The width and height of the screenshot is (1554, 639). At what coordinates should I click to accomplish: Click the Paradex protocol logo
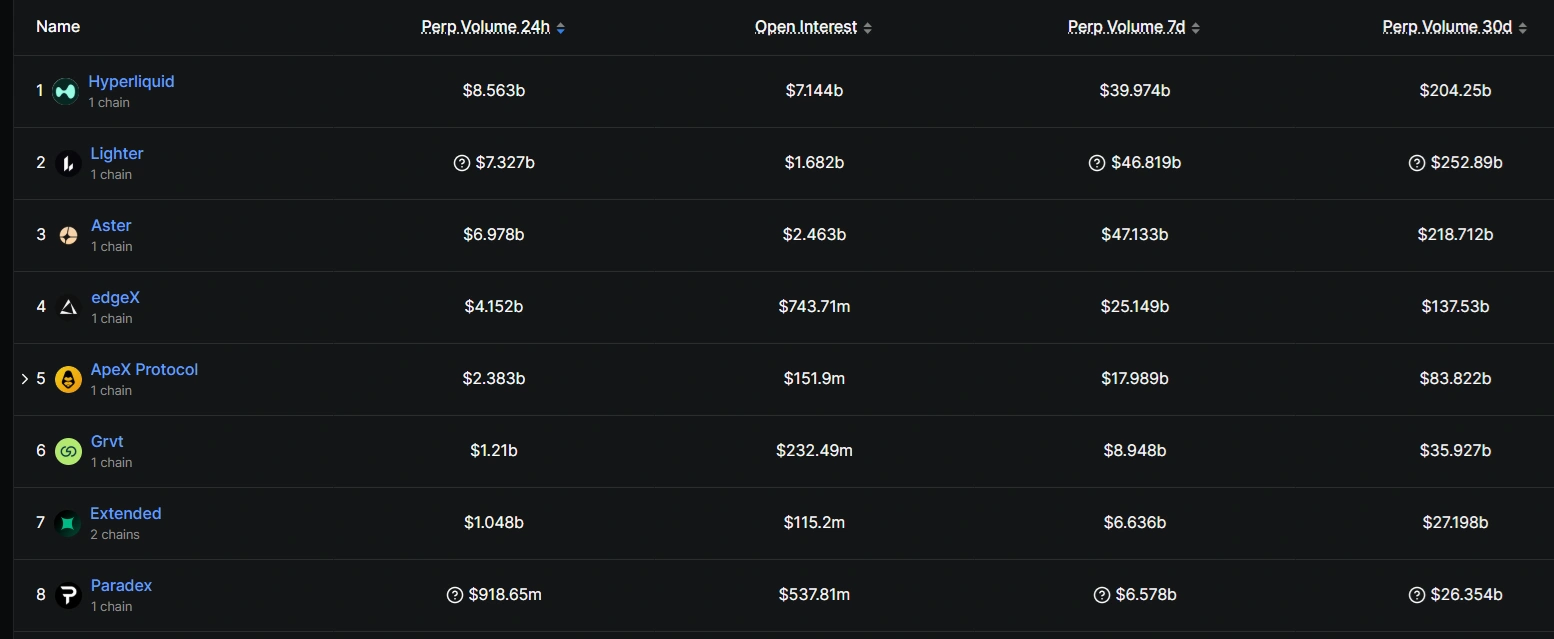coord(67,594)
